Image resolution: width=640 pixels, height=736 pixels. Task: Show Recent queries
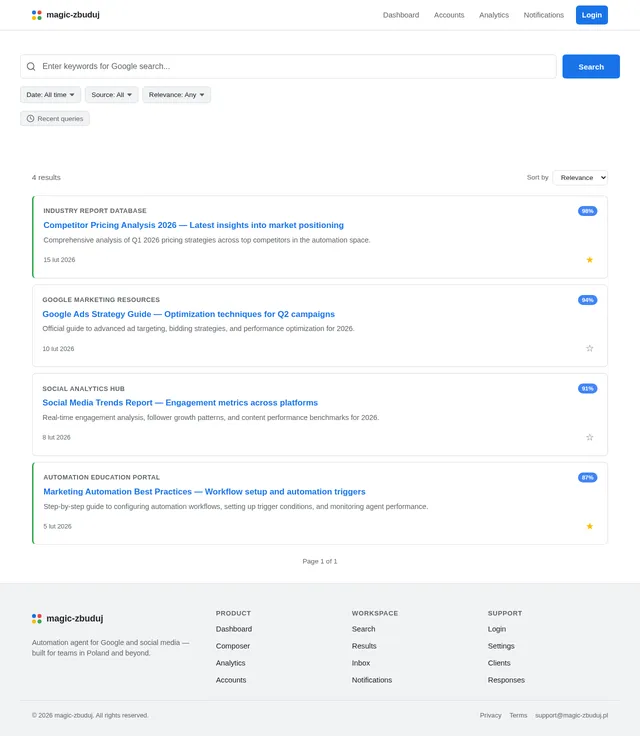pyautogui.click(x=55, y=119)
